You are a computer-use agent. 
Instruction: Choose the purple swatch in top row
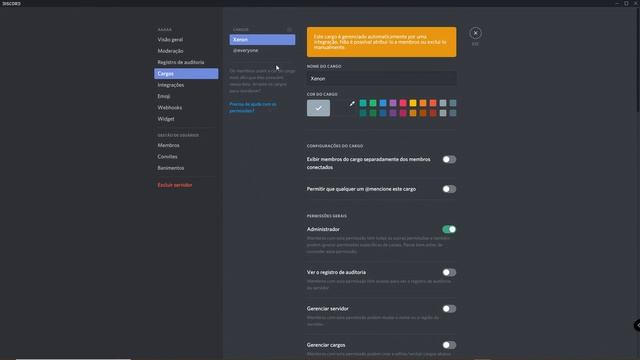(x=393, y=103)
